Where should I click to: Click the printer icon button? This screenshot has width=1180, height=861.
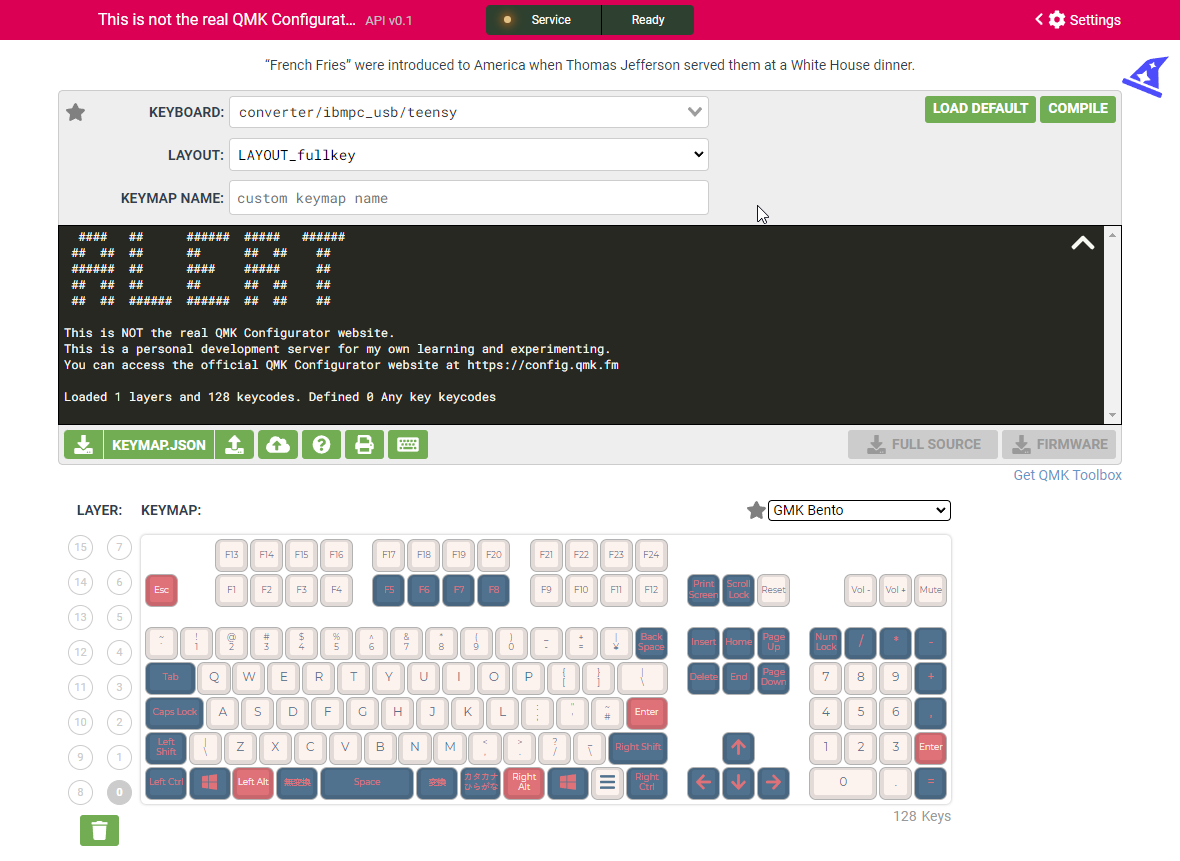coord(364,445)
